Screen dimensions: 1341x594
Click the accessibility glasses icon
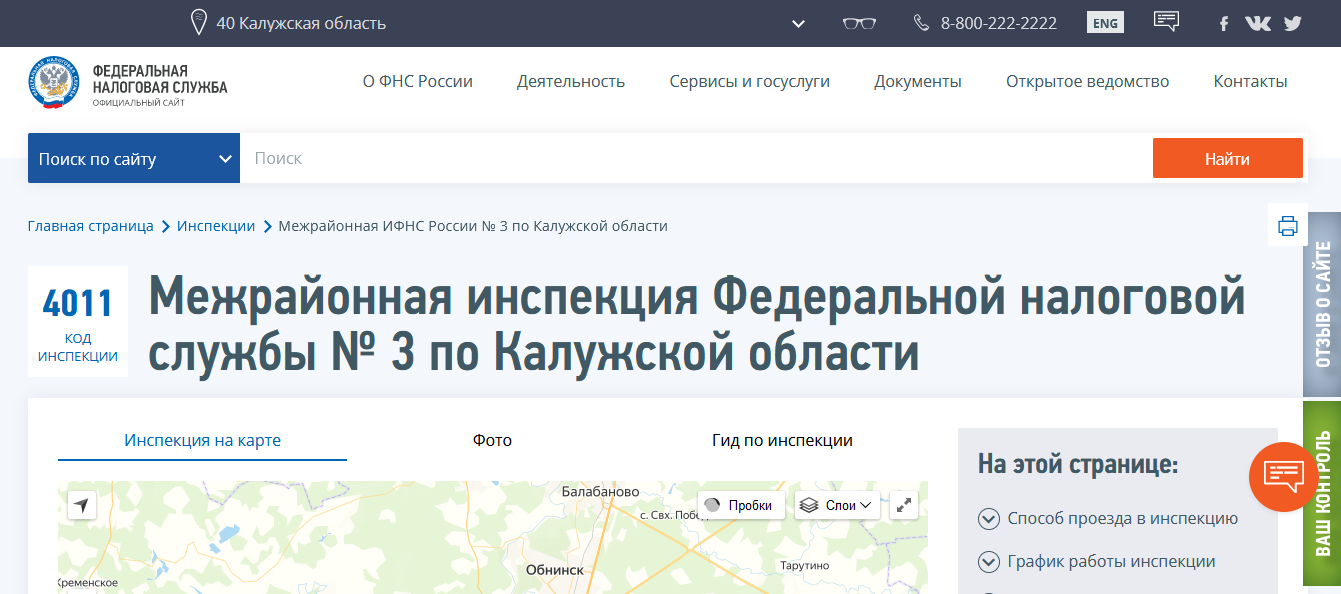click(859, 23)
